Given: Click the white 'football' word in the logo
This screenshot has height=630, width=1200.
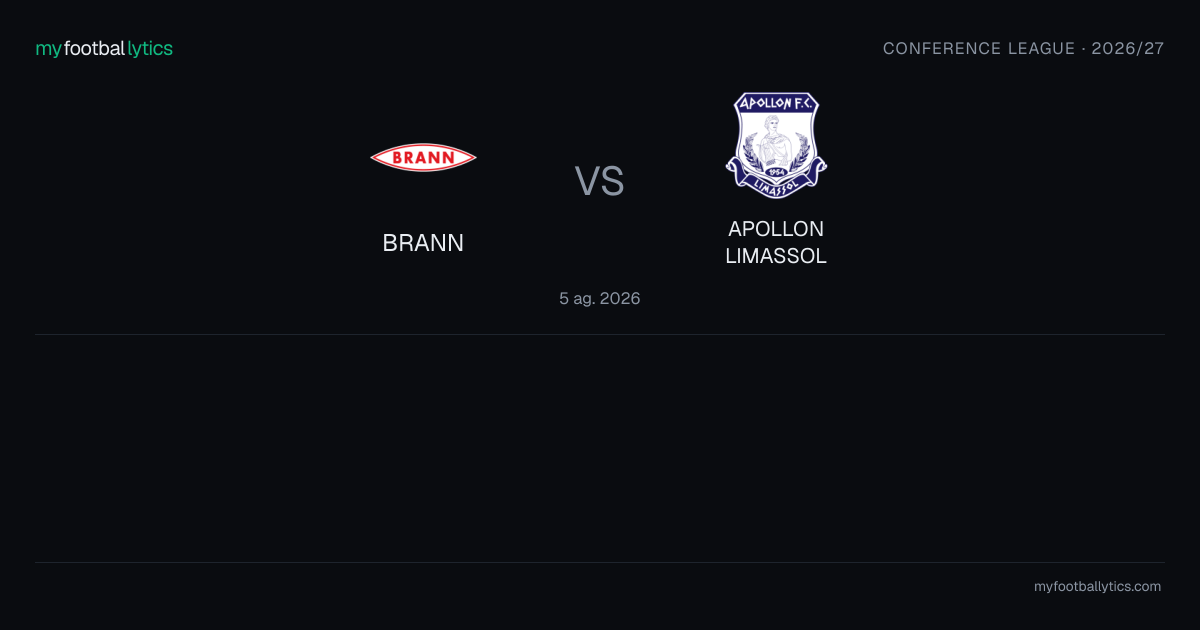Looking at the screenshot, I should [95, 49].
